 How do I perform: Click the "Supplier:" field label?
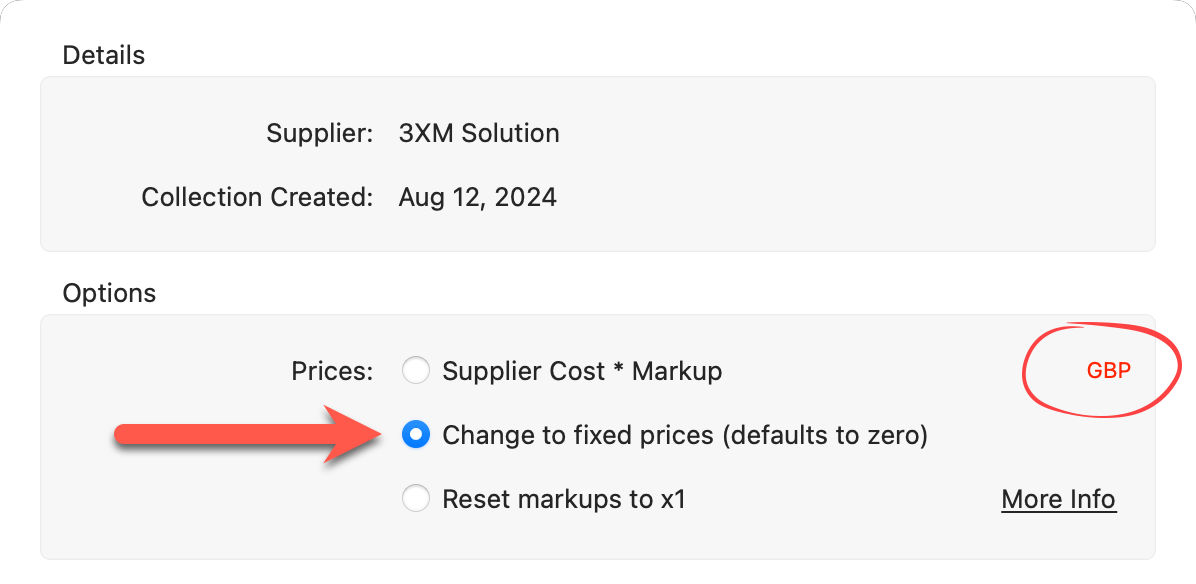pyautogui.click(x=319, y=133)
